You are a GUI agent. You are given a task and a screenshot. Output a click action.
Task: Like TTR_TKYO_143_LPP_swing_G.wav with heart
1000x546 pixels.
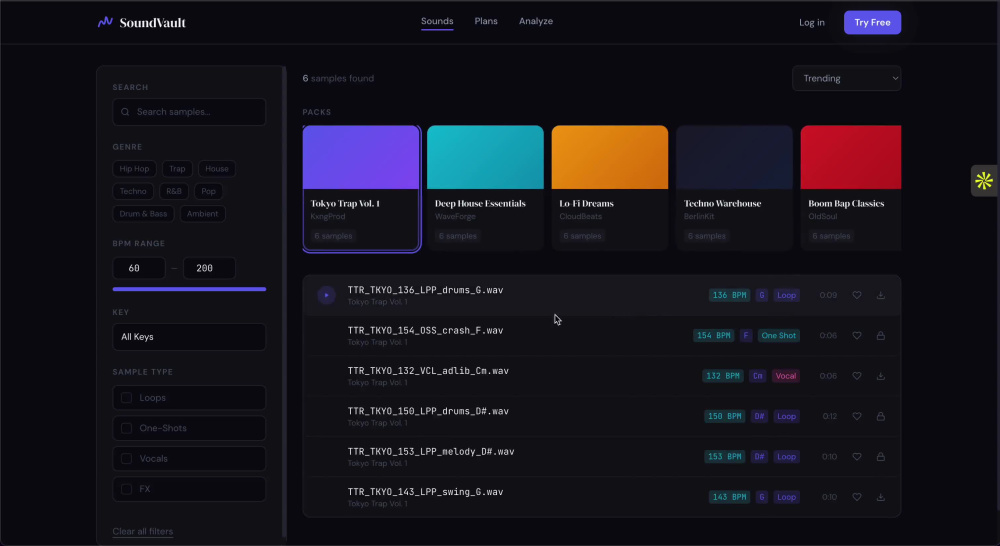coord(857,497)
